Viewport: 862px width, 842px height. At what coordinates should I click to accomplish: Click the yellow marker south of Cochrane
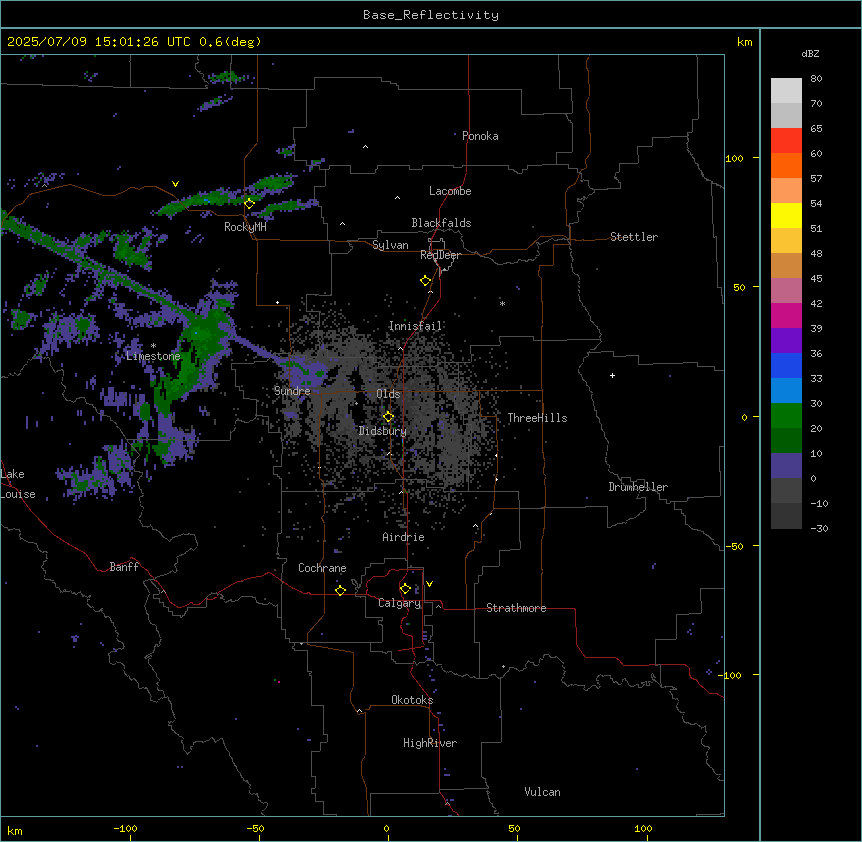pyautogui.click(x=340, y=590)
